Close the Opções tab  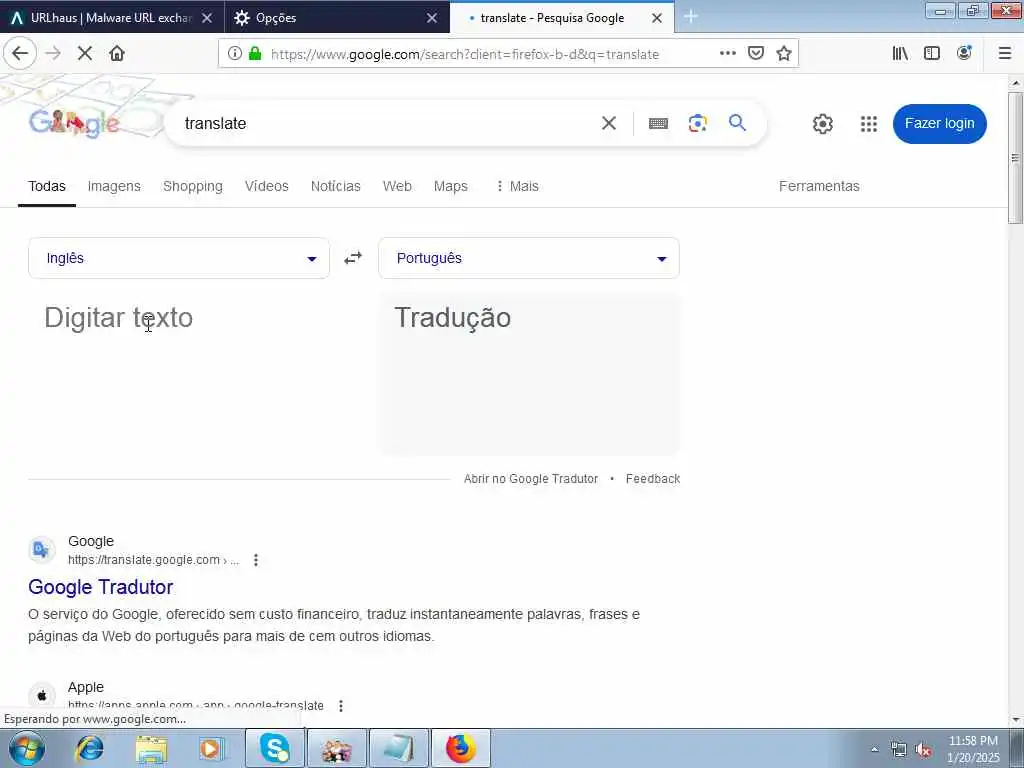pos(432,18)
